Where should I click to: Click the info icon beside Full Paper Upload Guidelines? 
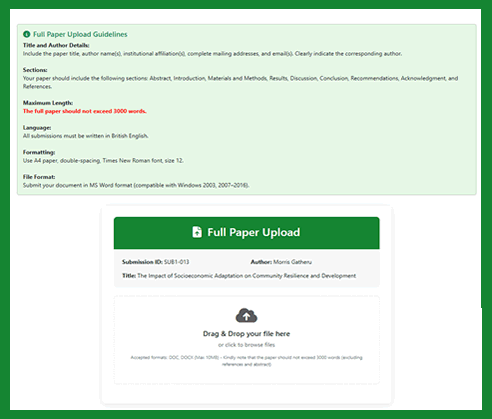(x=26, y=34)
